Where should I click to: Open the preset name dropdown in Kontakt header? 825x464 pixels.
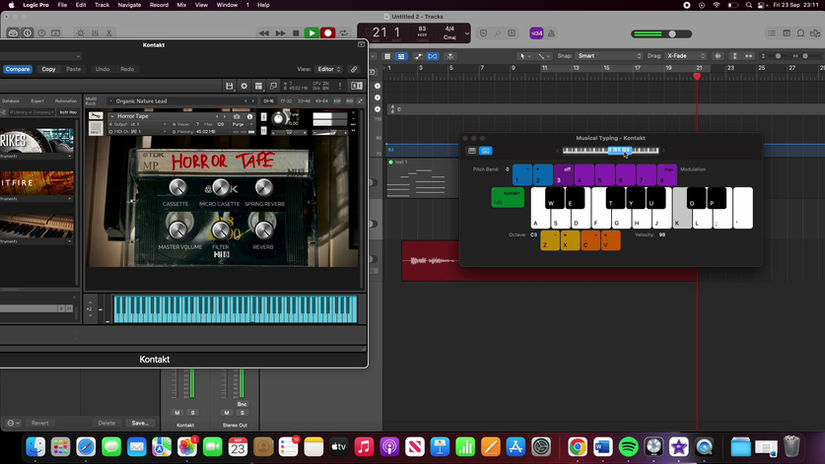41,56
